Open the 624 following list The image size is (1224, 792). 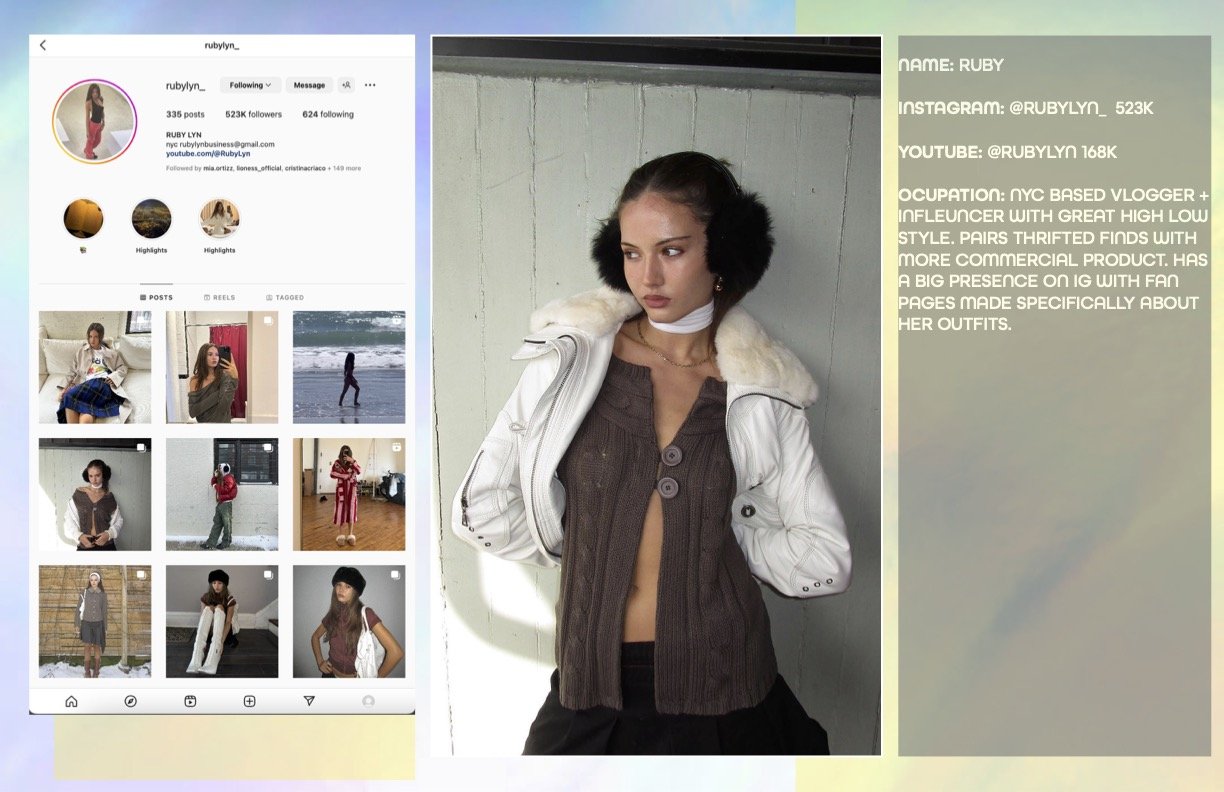(328, 114)
